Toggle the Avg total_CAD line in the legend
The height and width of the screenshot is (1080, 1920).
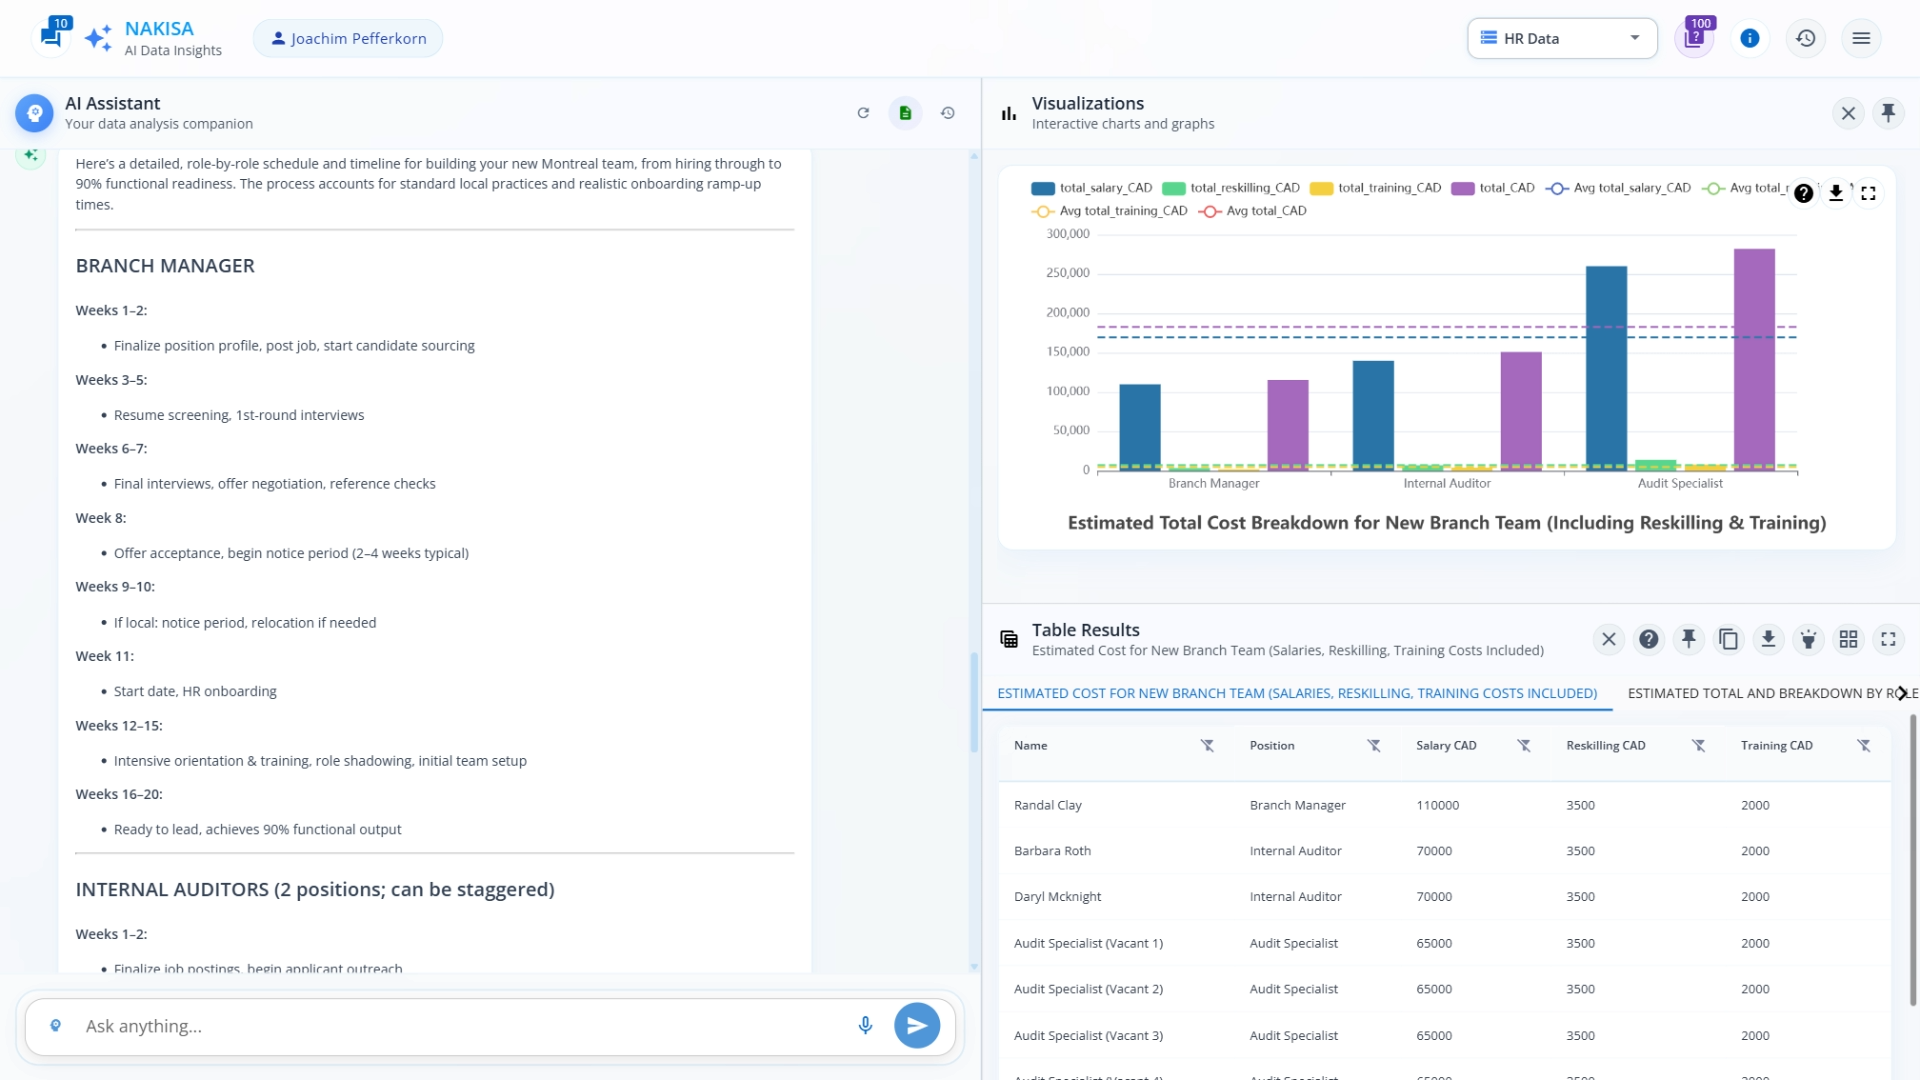(1253, 211)
